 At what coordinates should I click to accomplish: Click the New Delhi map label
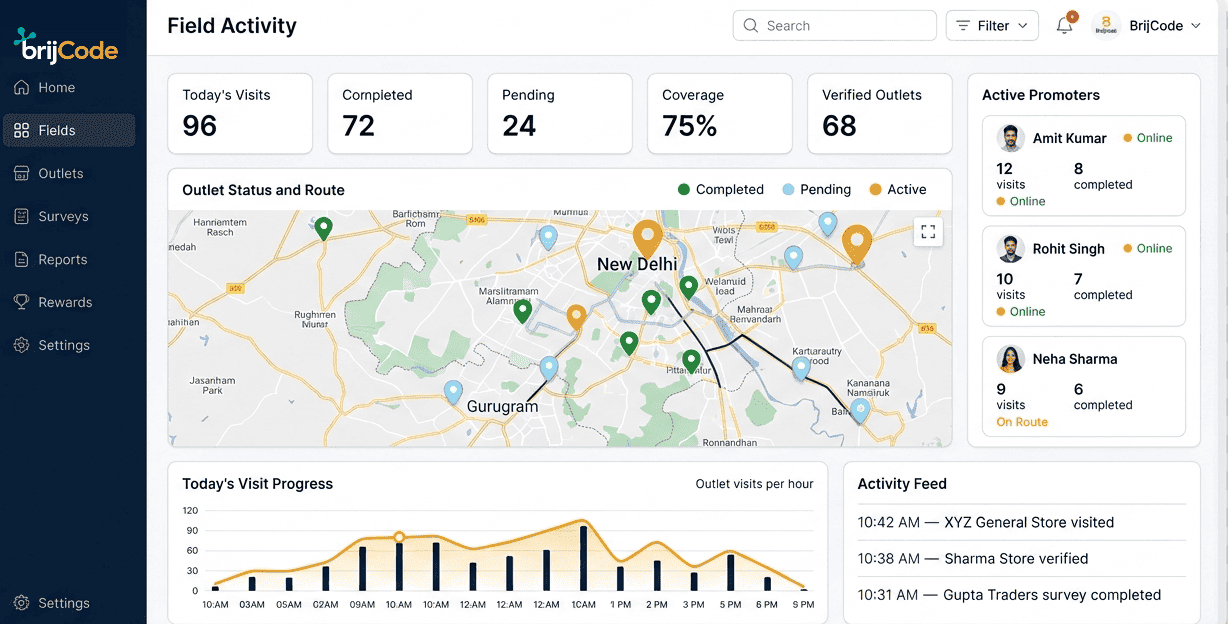[x=637, y=265]
